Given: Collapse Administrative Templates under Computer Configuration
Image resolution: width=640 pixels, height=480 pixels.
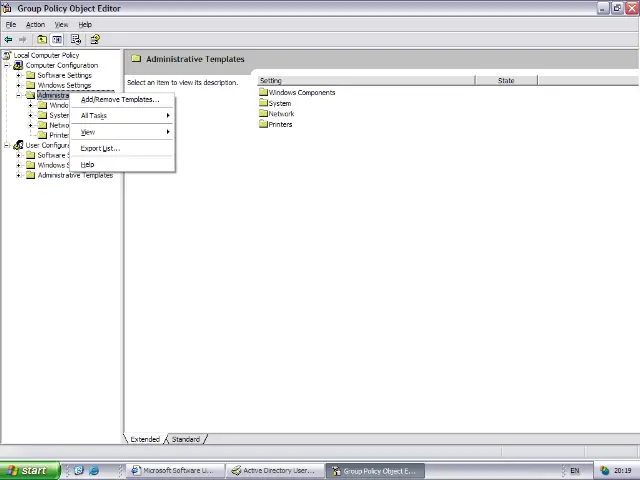Looking at the screenshot, I should (x=18, y=96).
